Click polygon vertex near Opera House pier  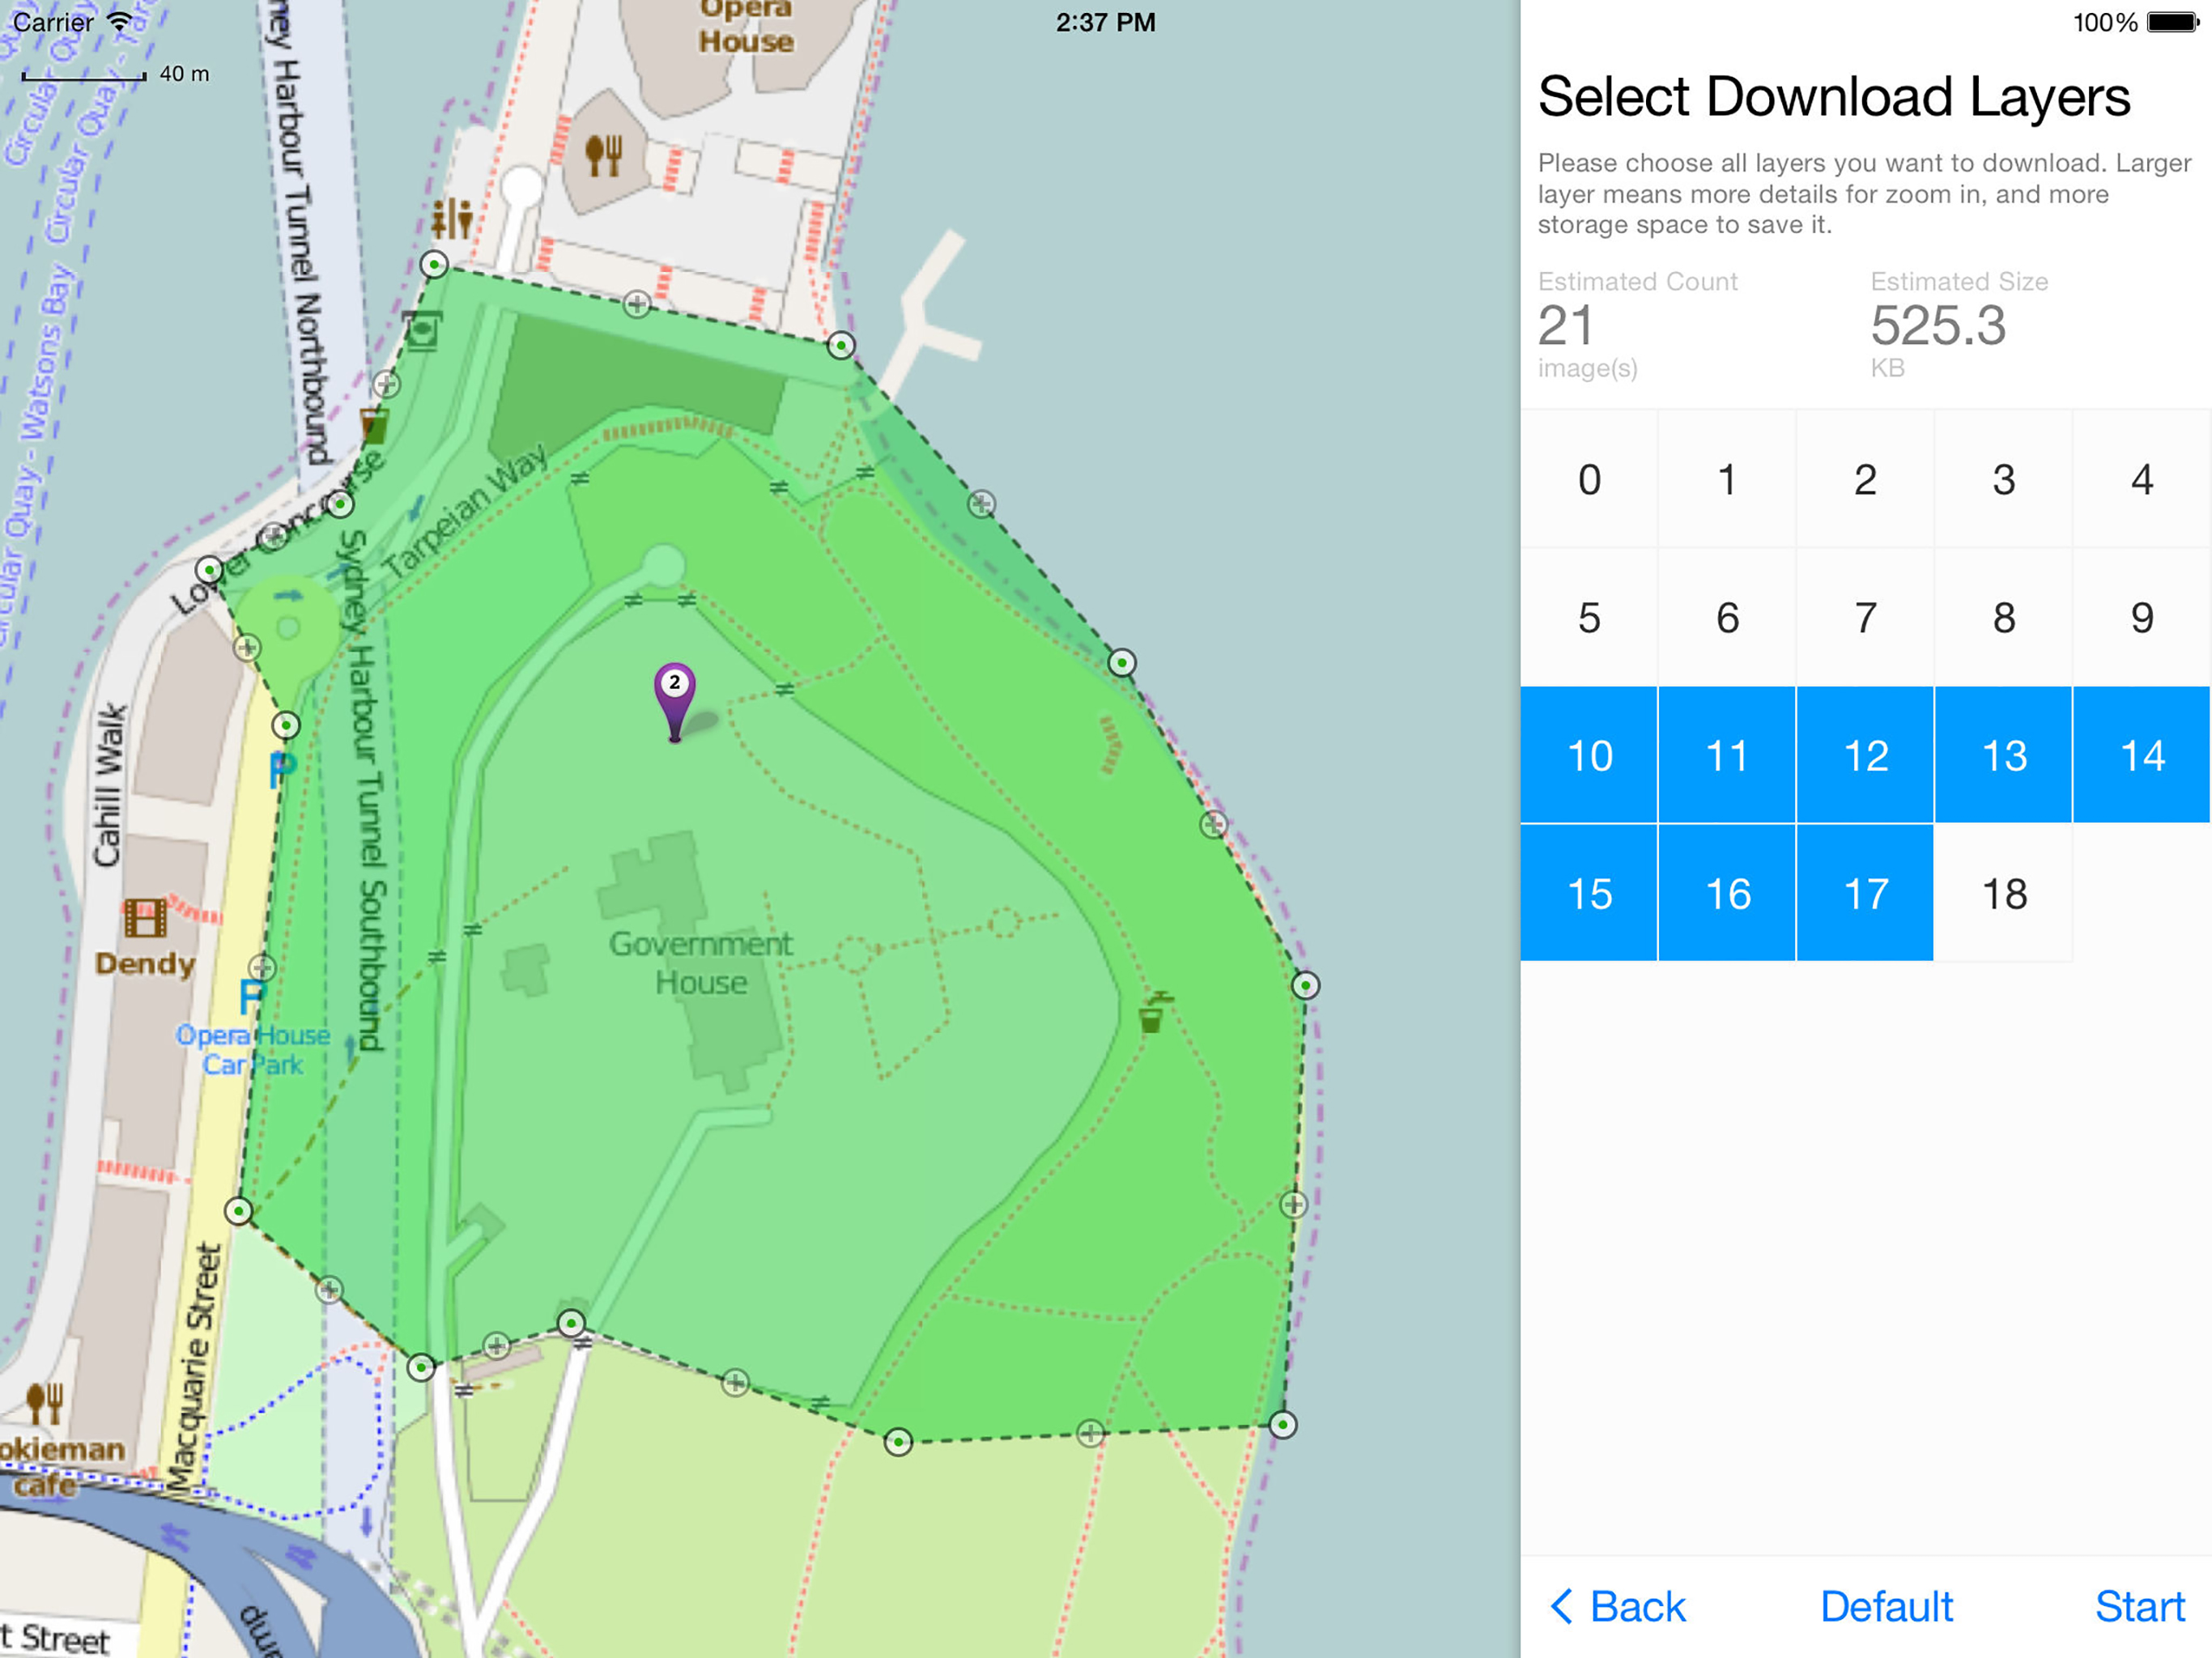(841, 346)
